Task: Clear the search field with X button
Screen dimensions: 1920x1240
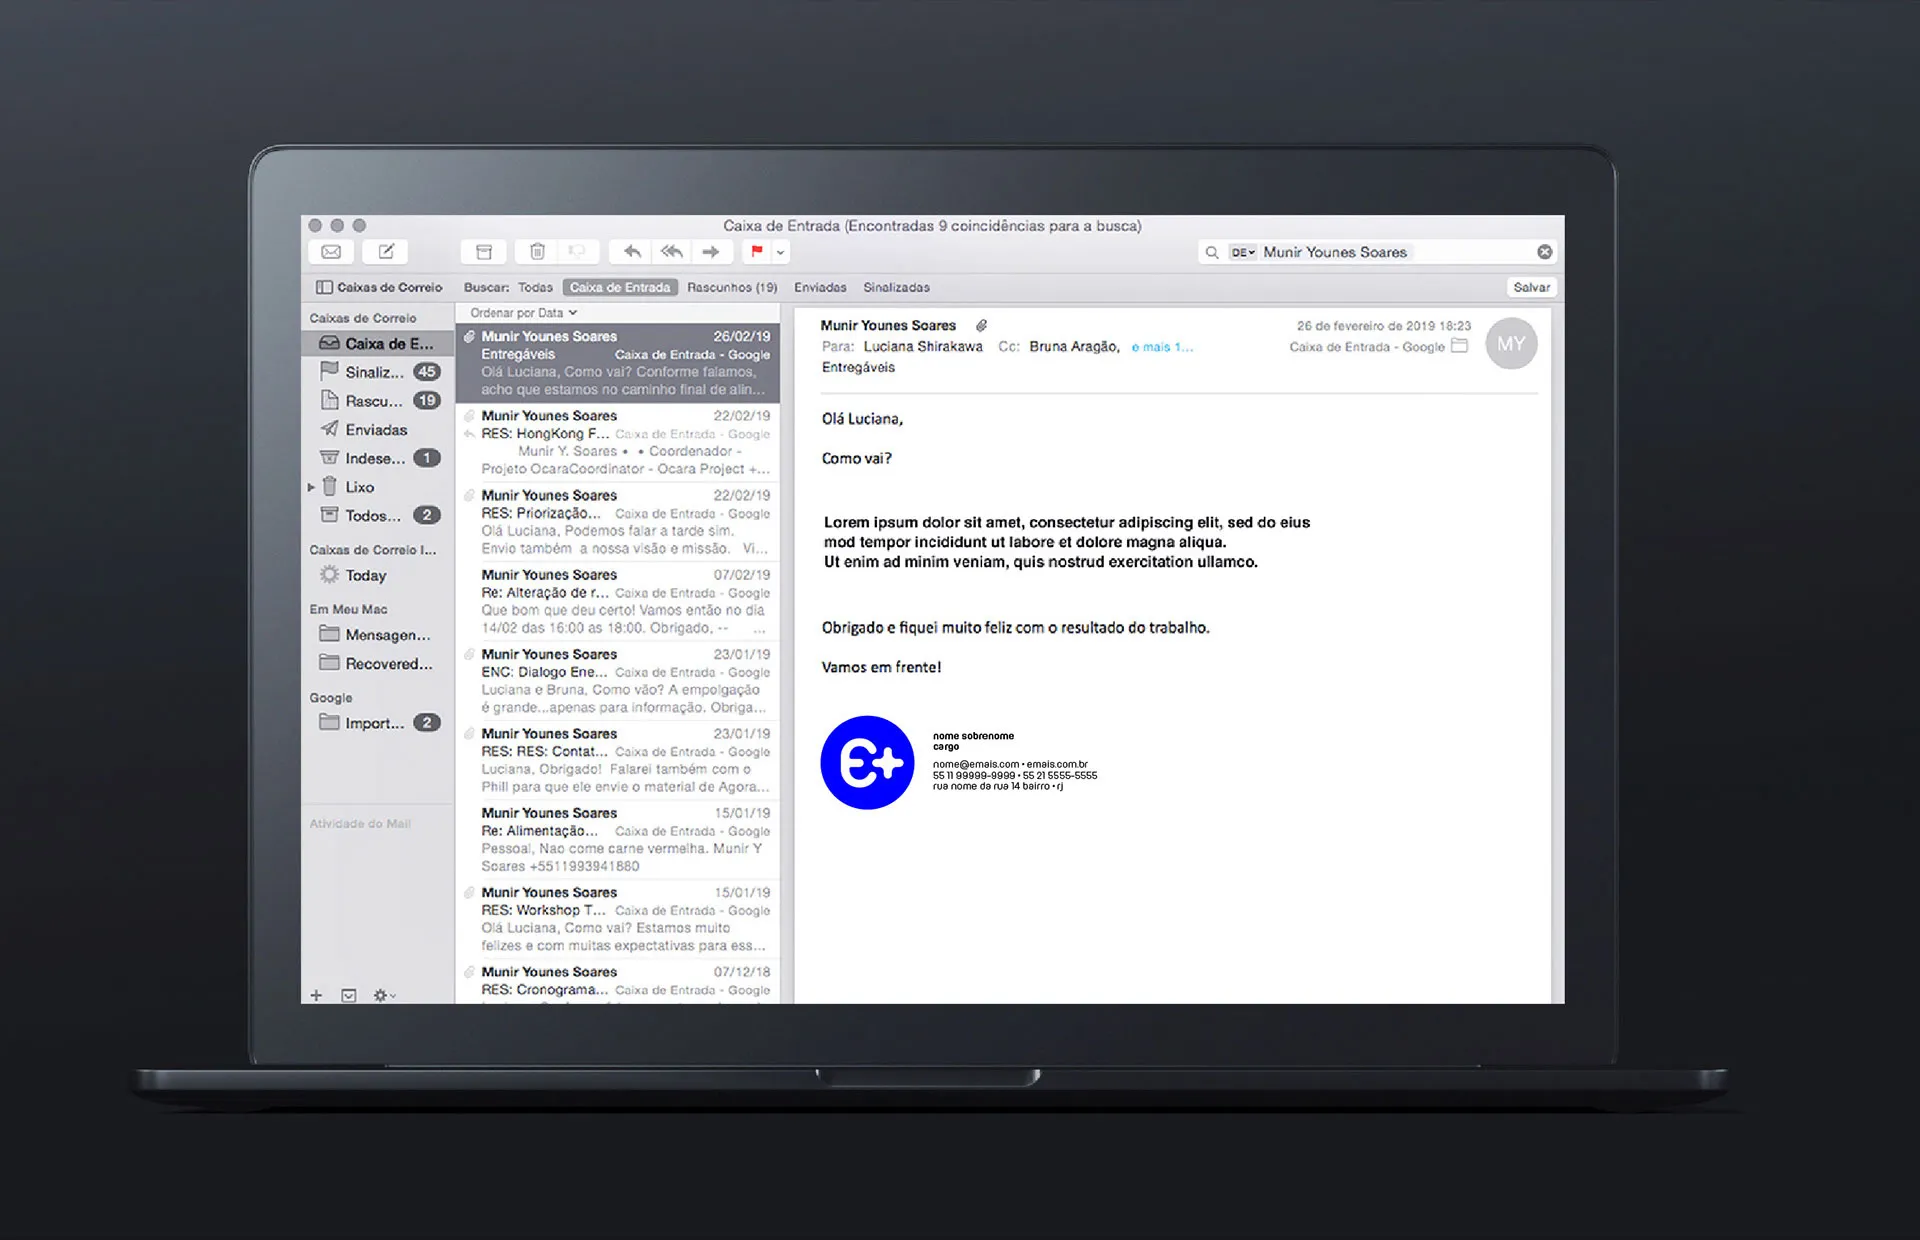Action: 1544,252
